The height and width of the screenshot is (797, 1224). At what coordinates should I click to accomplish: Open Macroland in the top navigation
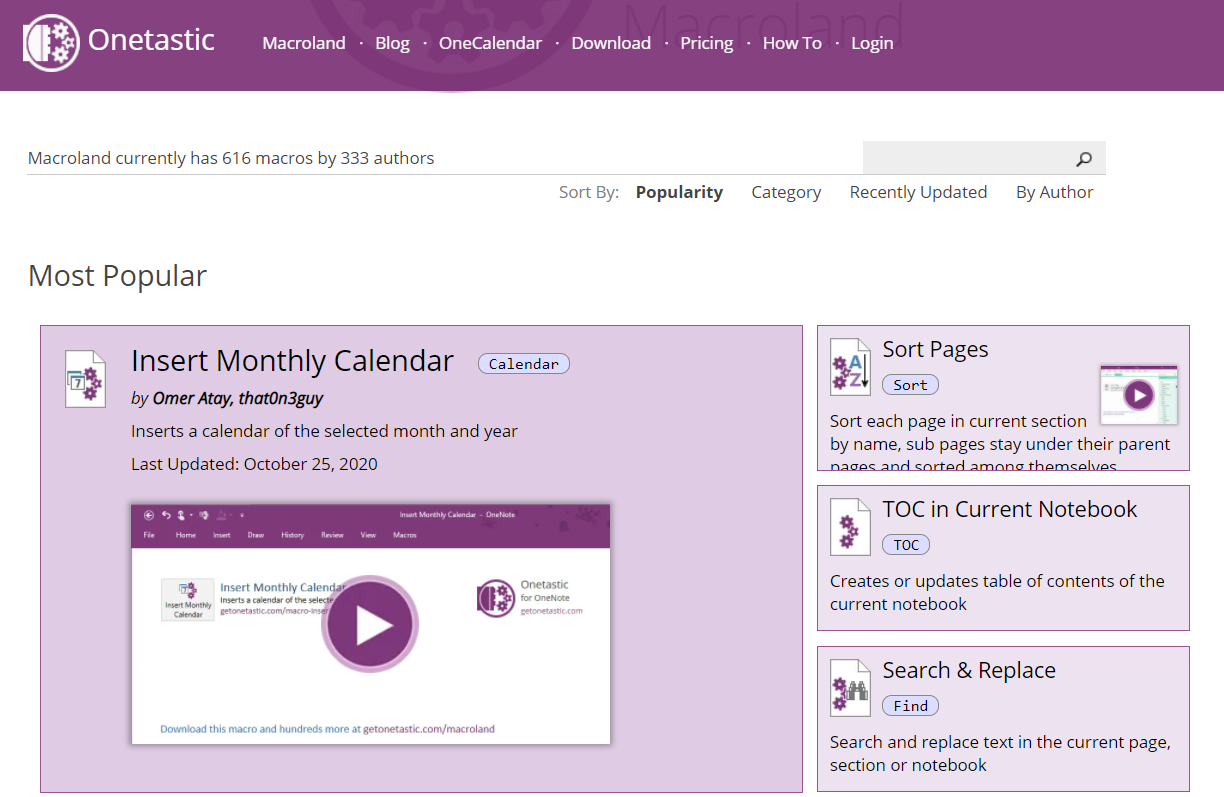(x=304, y=43)
